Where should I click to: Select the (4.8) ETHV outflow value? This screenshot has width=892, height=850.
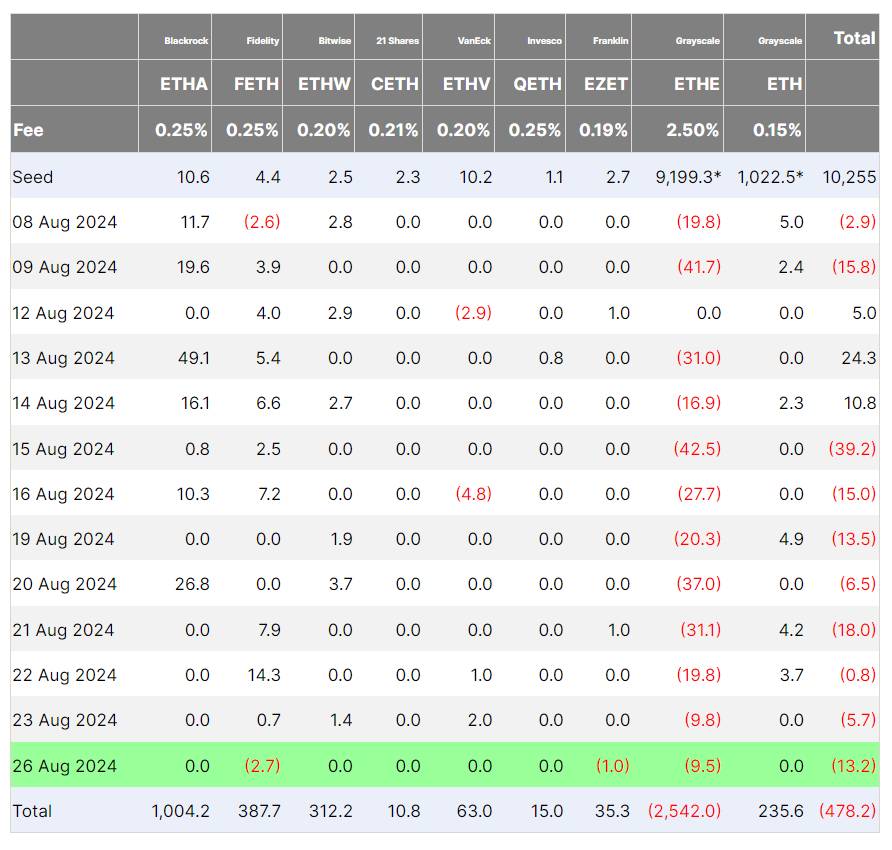pyautogui.click(x=473, y=494)
